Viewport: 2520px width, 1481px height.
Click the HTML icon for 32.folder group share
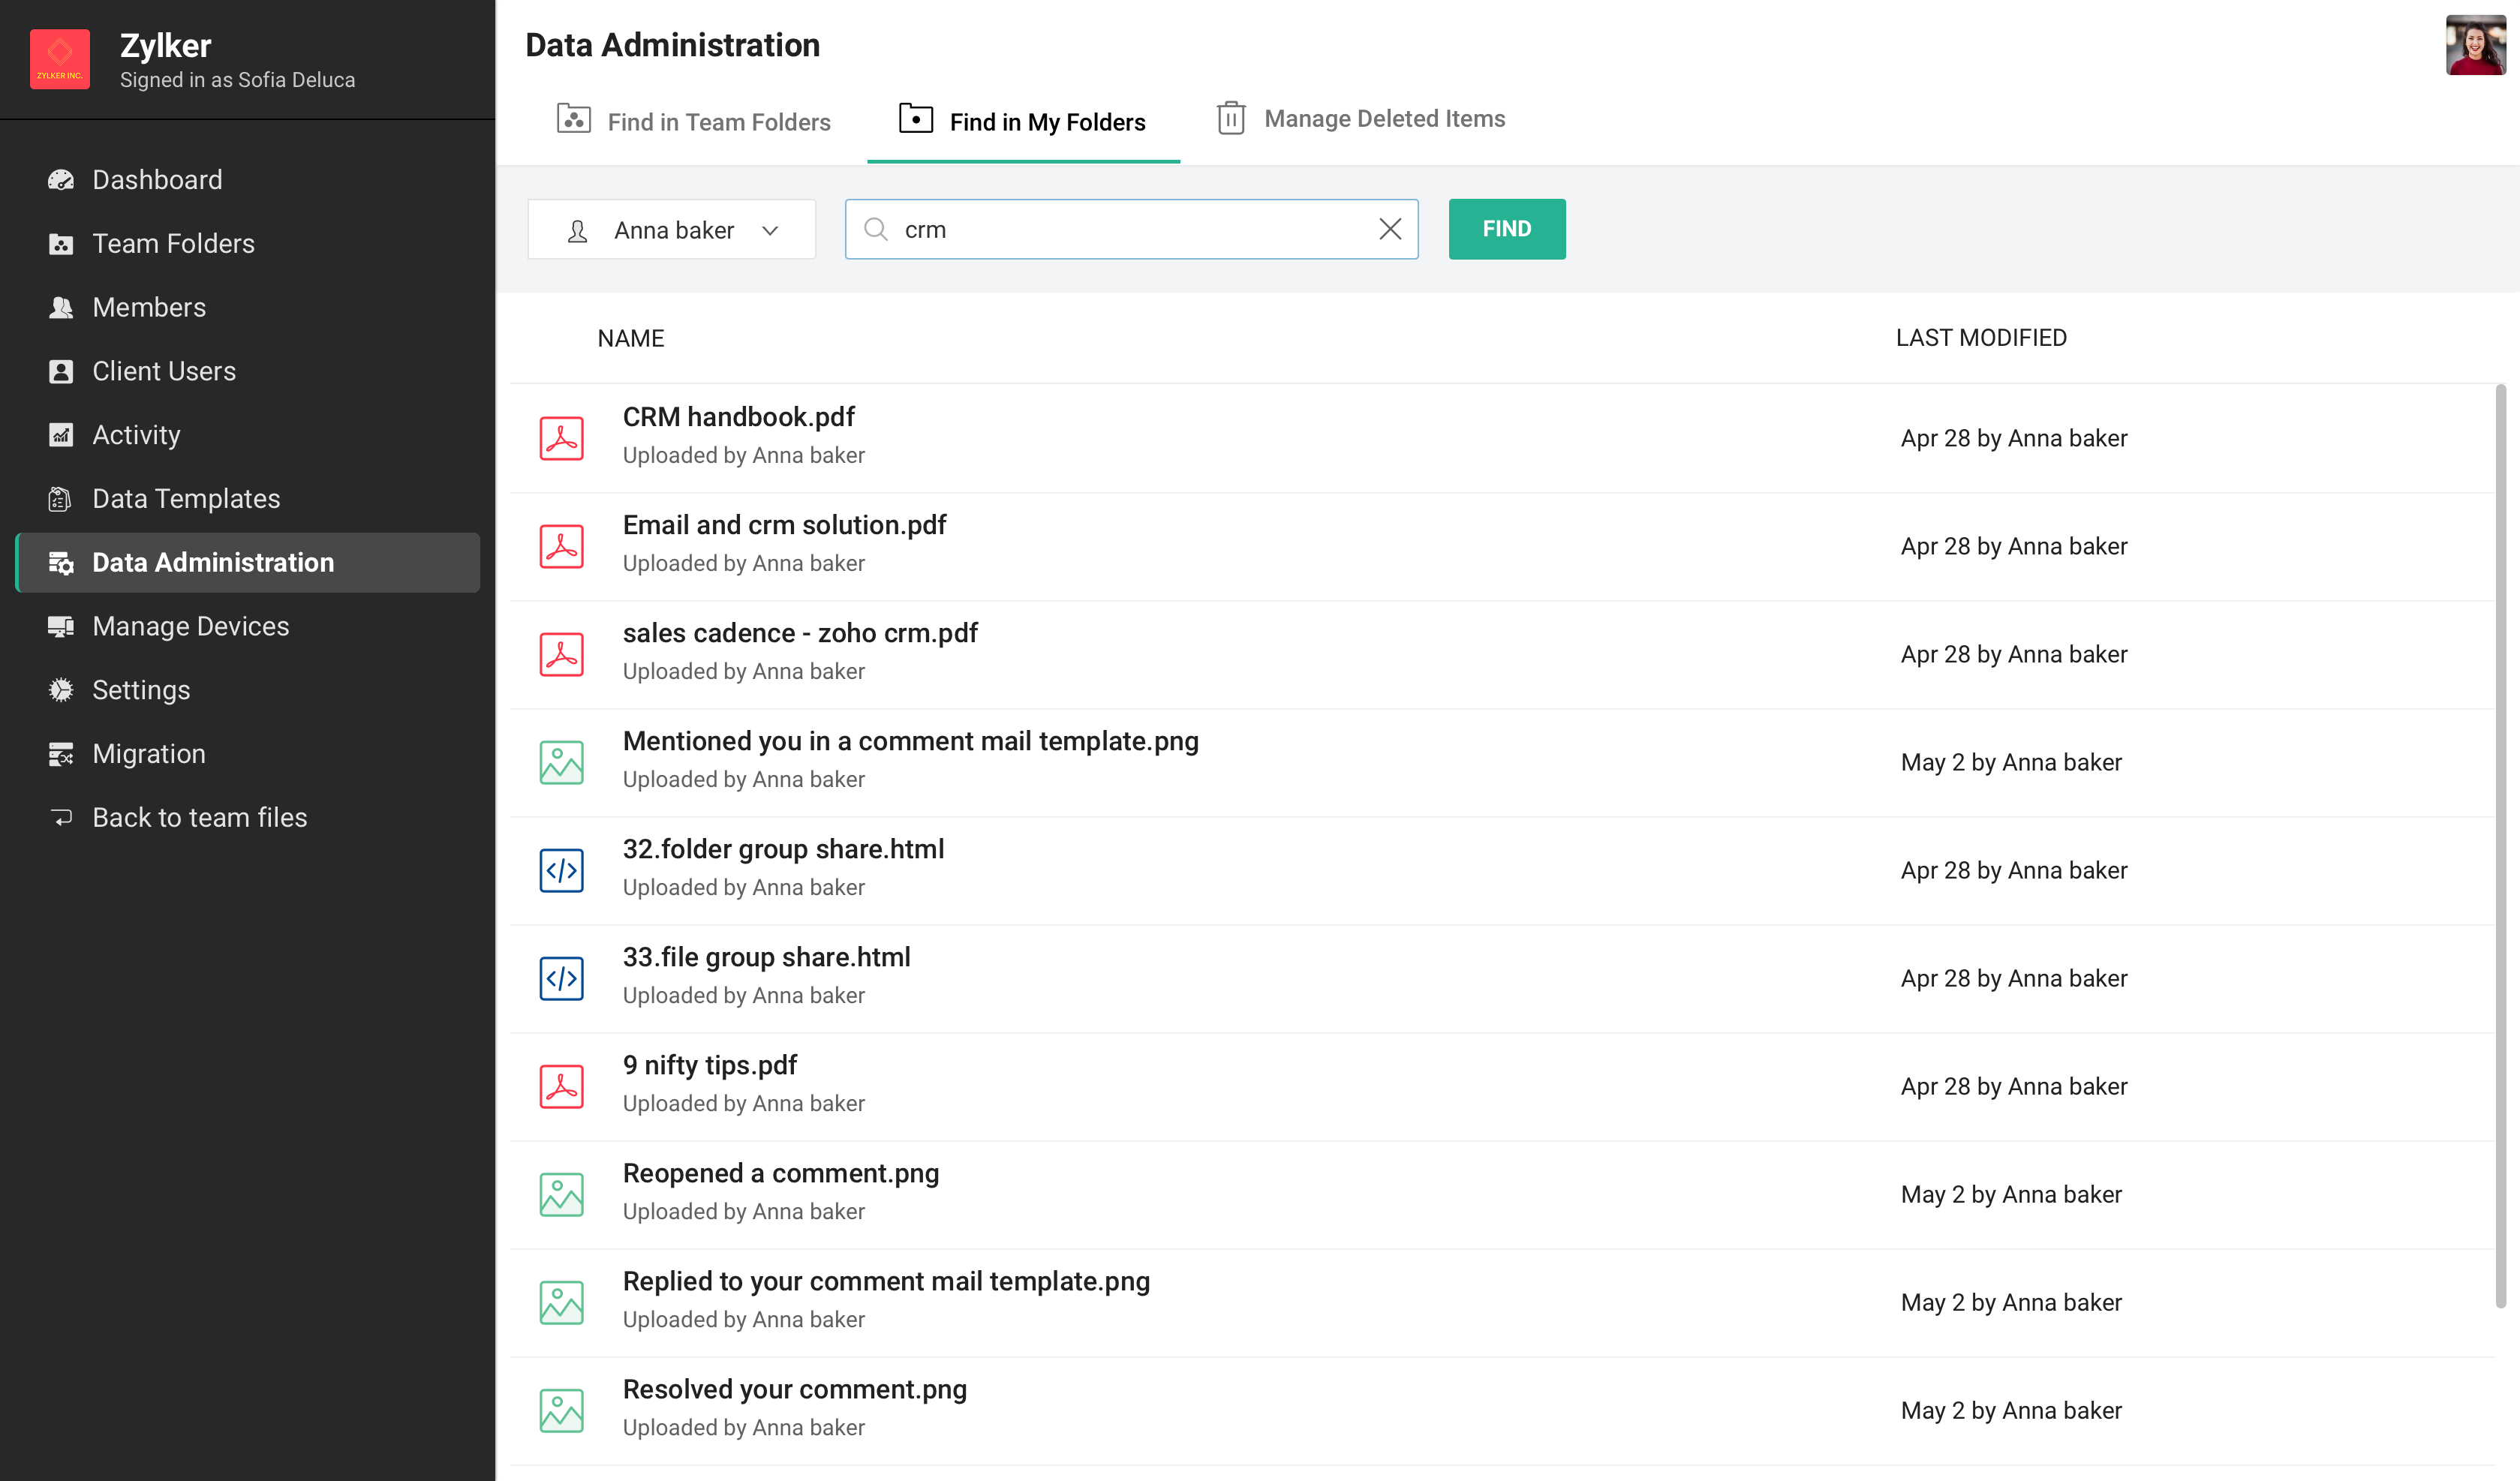point(561,870)
